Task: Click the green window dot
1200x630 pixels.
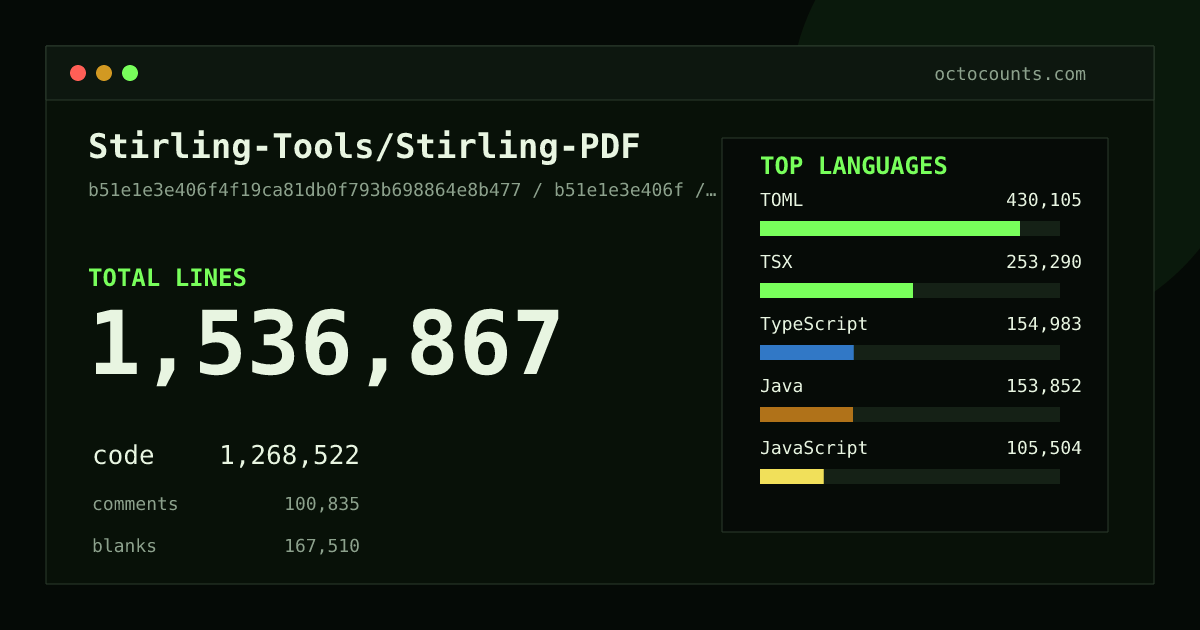Action: [x=130, y=73]
